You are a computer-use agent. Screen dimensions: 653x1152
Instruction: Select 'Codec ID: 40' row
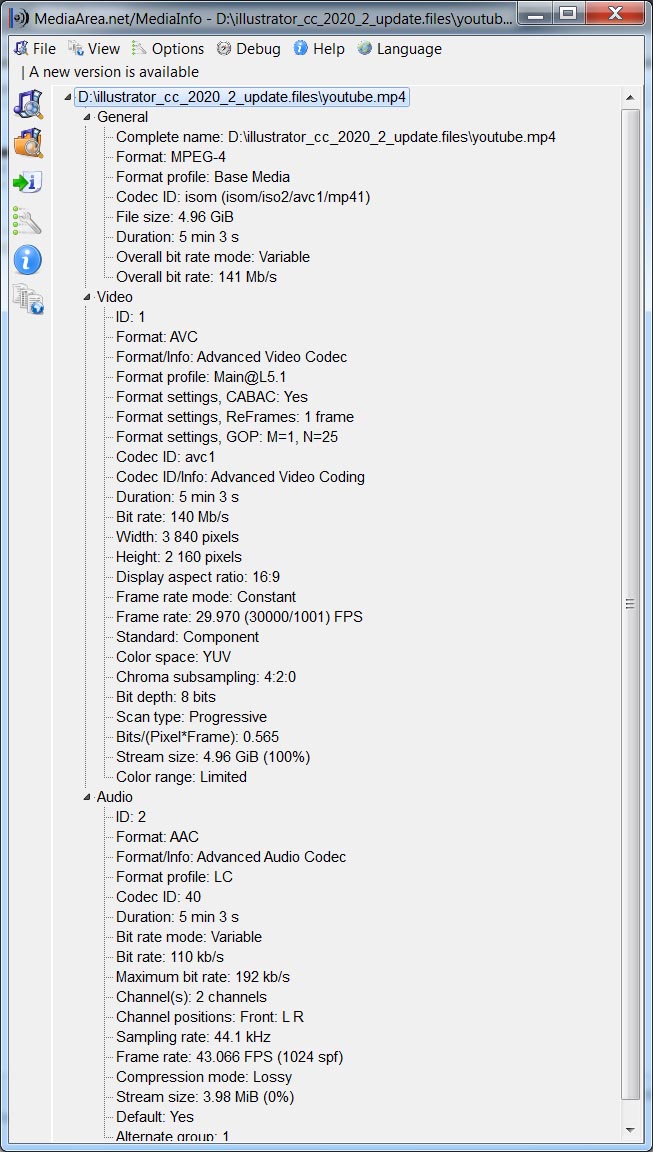(159, 897)
